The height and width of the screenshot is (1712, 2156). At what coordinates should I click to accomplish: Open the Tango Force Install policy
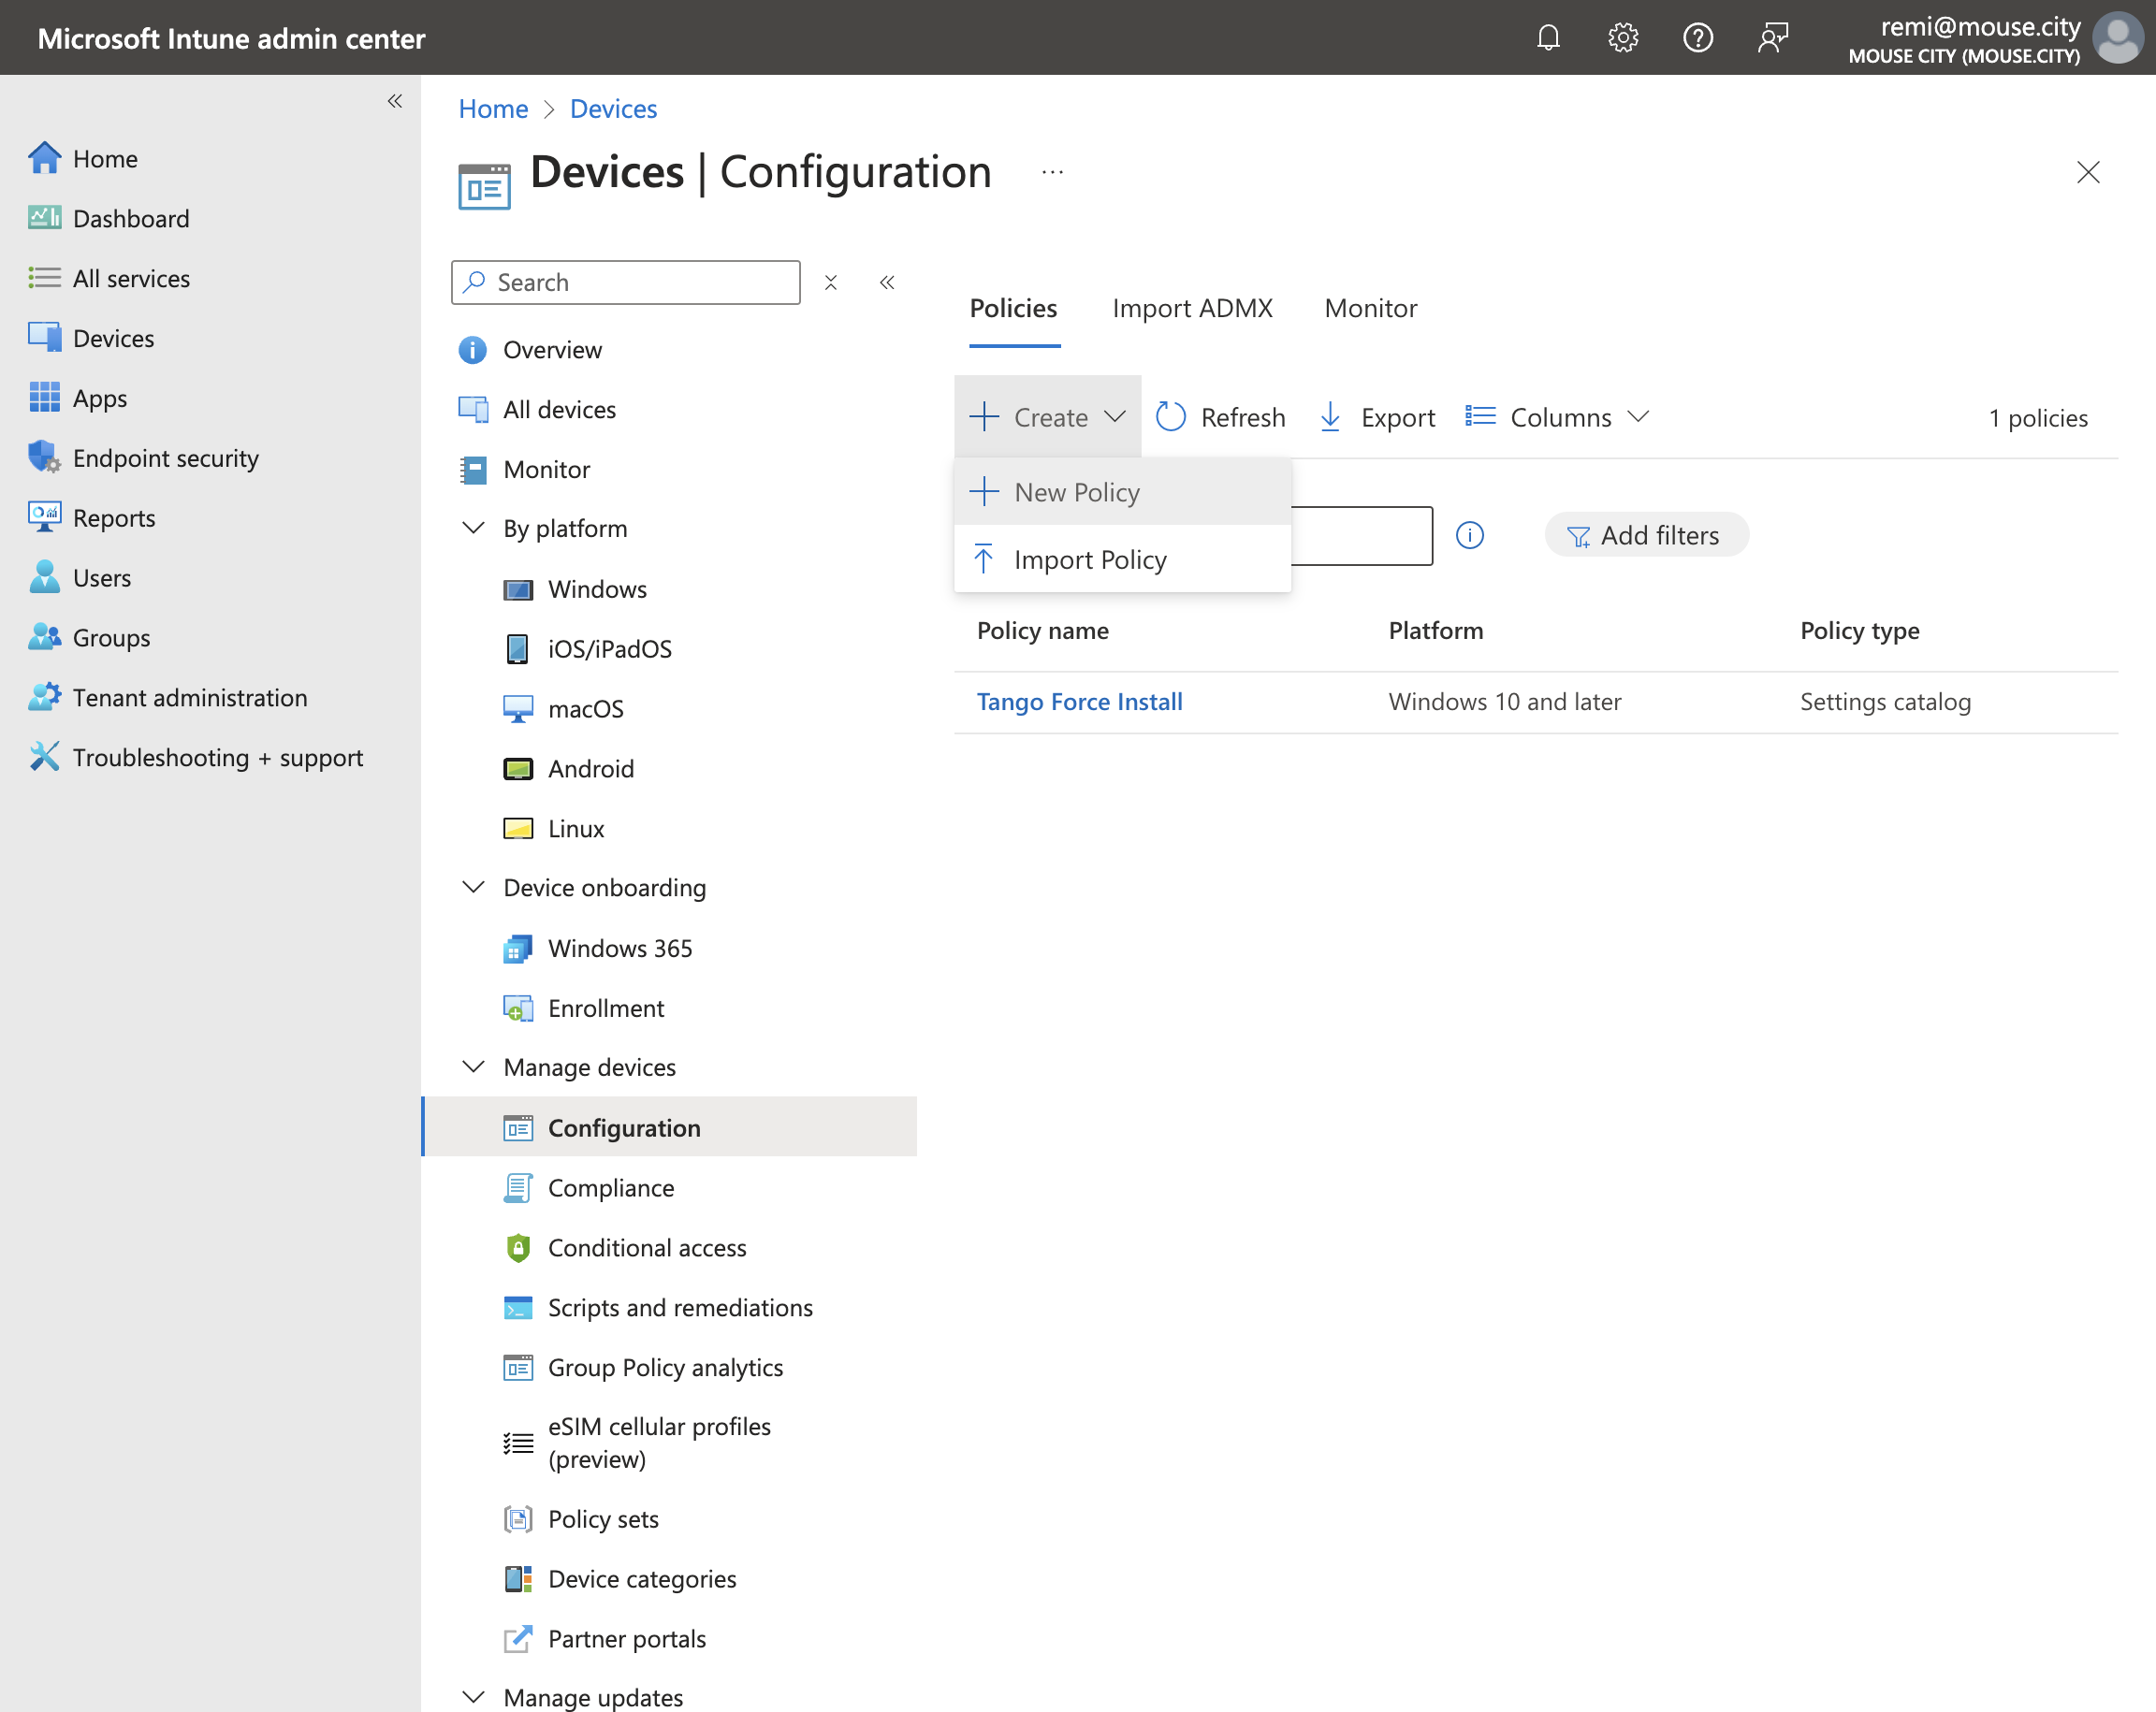tap(1079, 702)
